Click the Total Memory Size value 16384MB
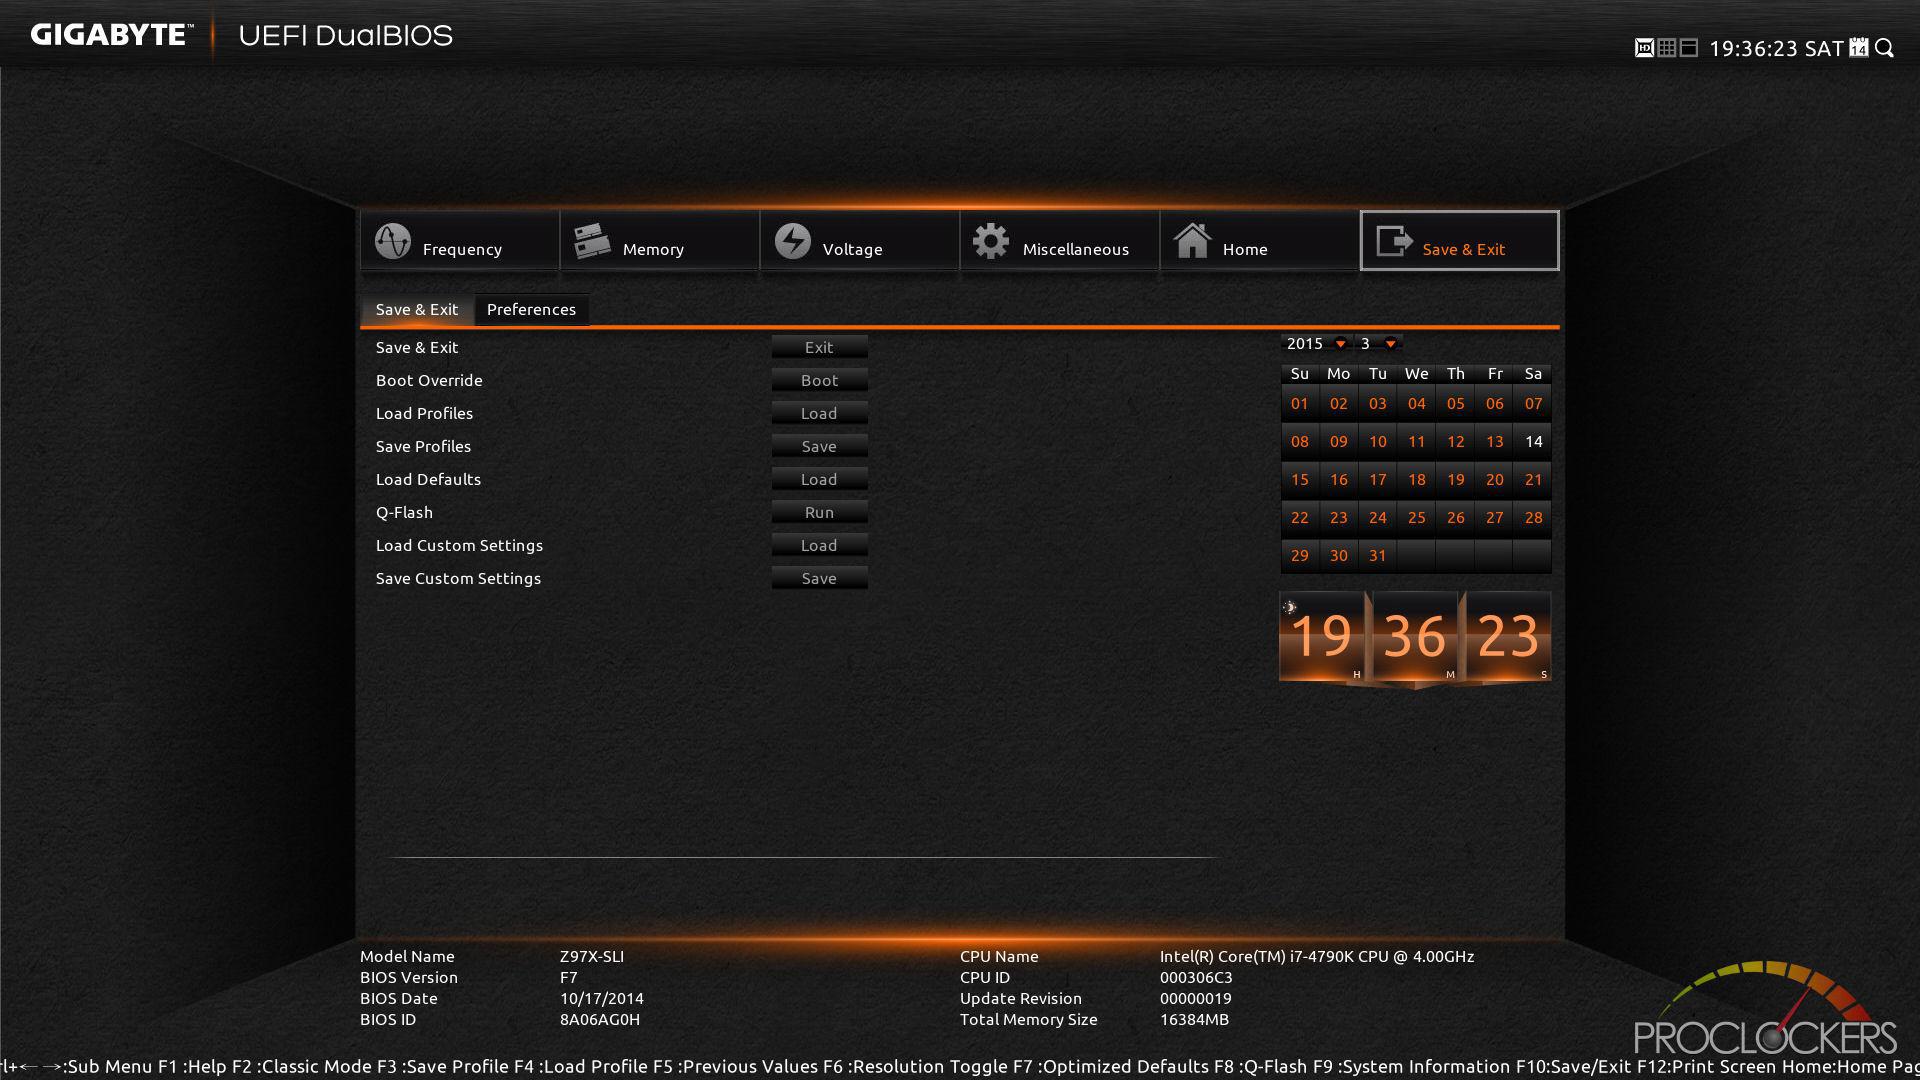 1194,1019
